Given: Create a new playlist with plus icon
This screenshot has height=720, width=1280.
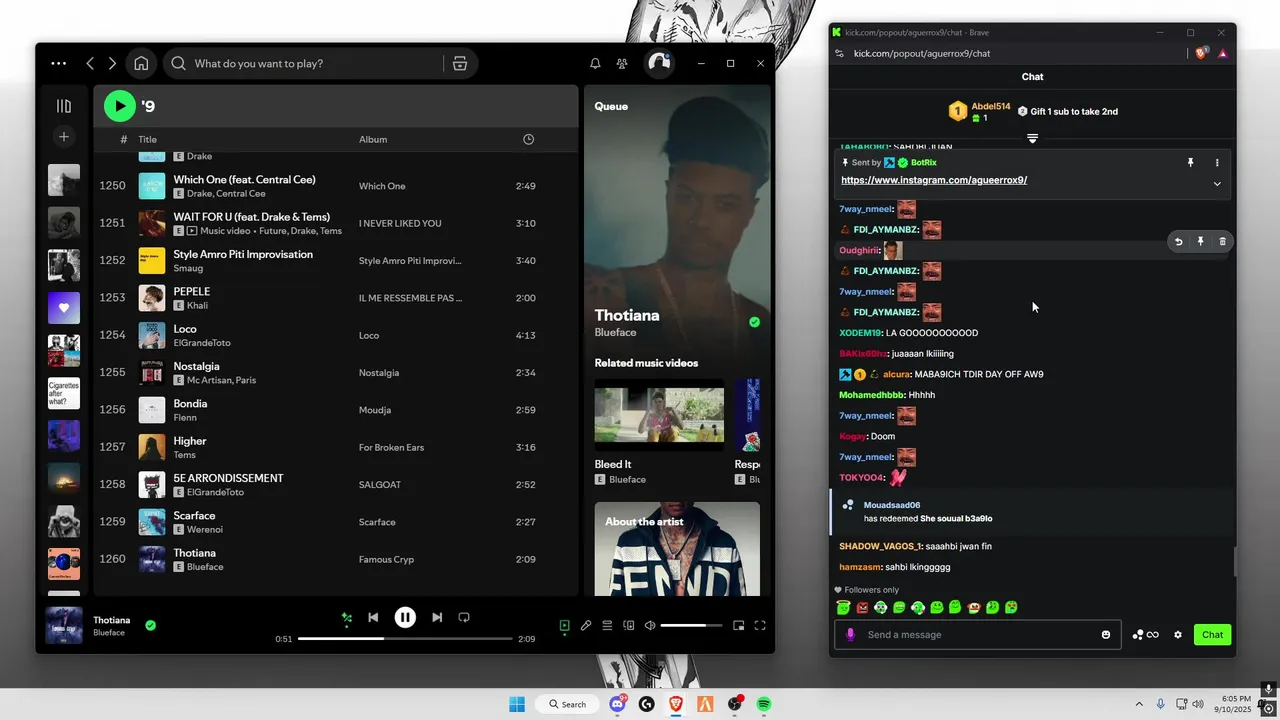Looking at the screenshot, I should [x=64, y=136].
